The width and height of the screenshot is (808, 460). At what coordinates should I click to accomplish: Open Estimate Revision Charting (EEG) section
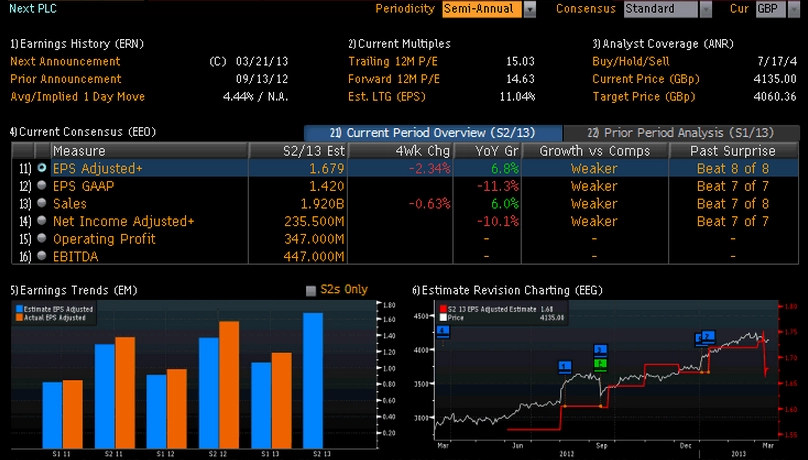click(x=507, y=291)
